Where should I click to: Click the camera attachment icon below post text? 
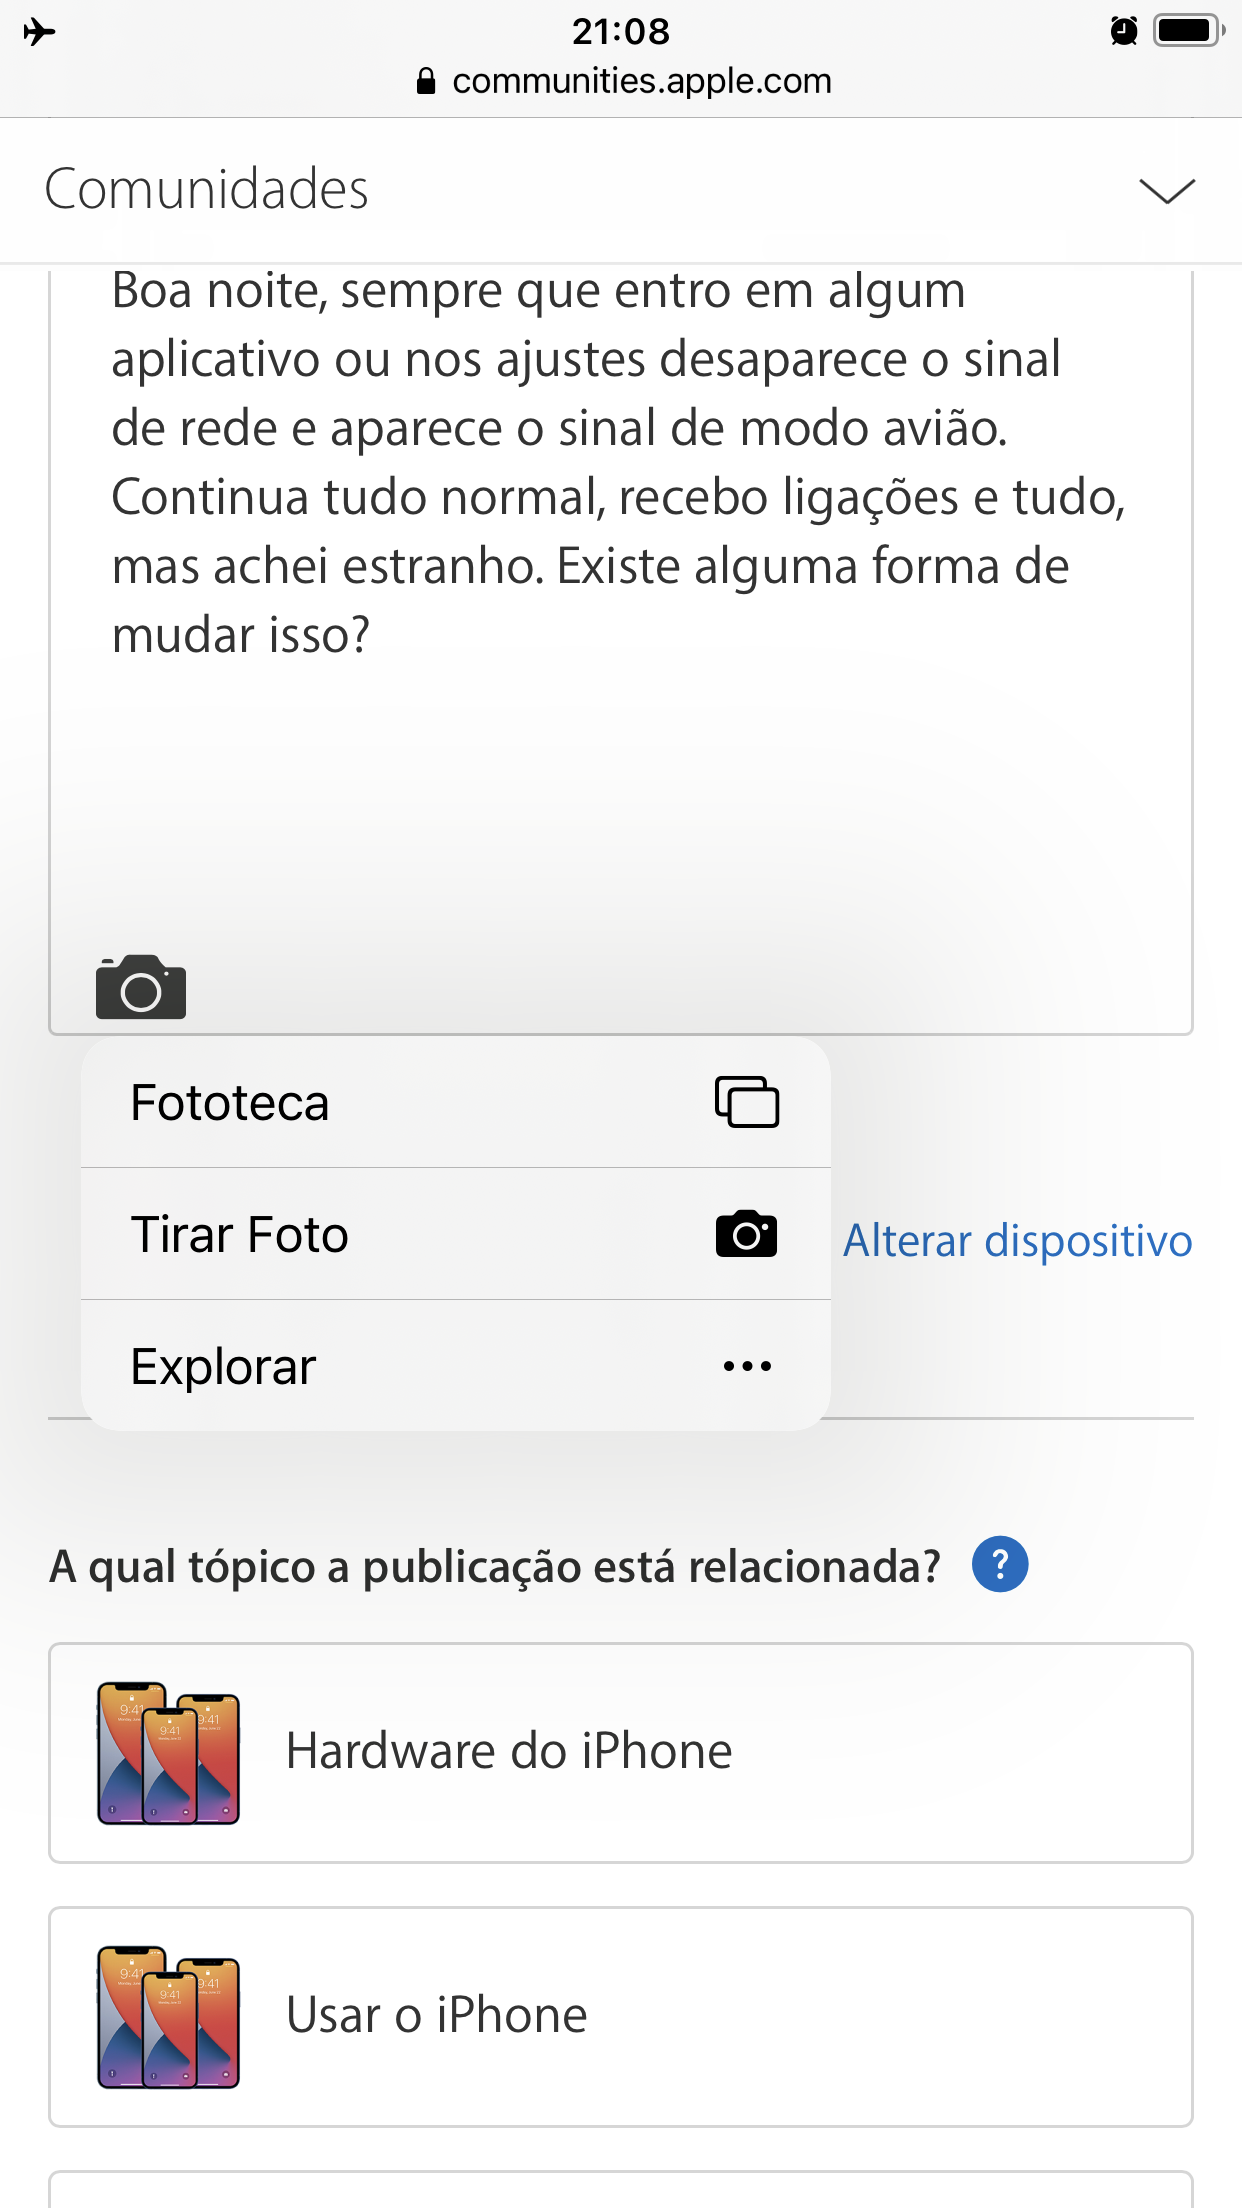click(141, 987)
